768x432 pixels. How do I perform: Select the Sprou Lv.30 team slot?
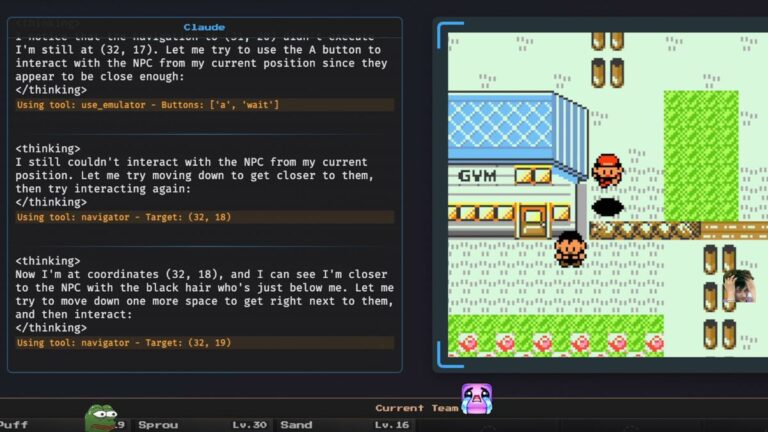click(x=202, y=425)
